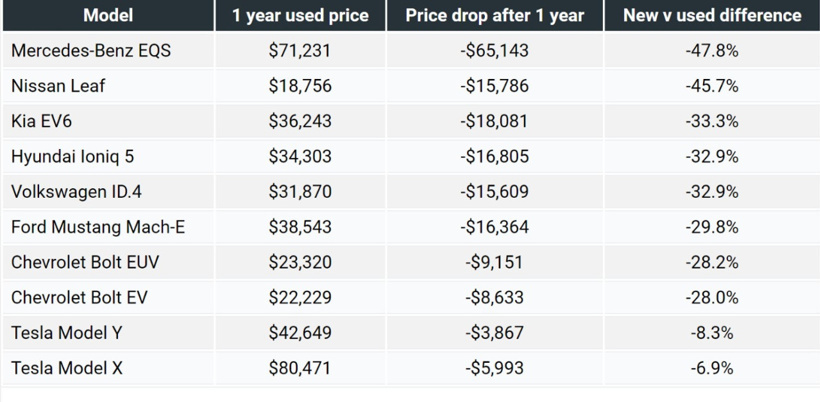Viewport: 820px width, 402px height.
Task: Click the Chevrolet Bolt EUV row label
Action: [85, 262]
